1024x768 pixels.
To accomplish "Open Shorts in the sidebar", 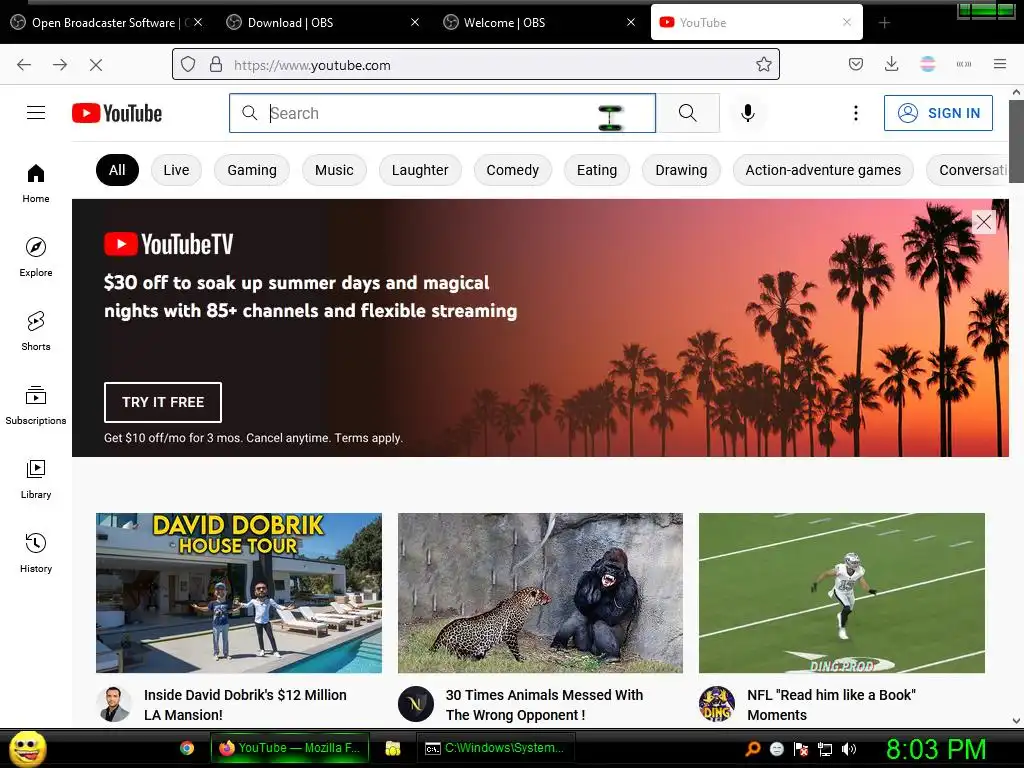I will click(x=36, y=331).
